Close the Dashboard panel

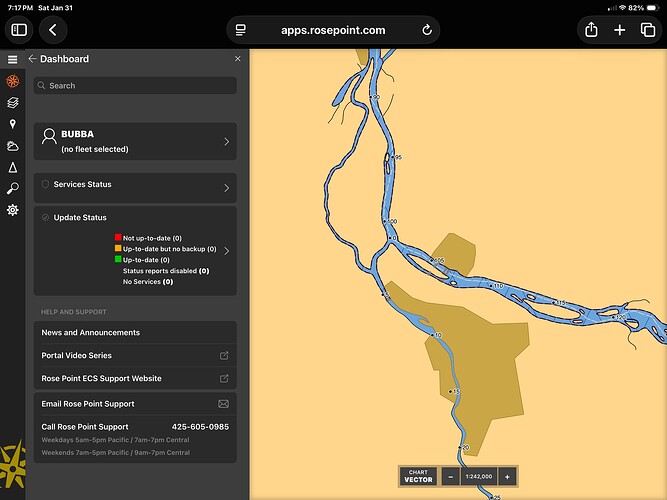coord(237,59)
